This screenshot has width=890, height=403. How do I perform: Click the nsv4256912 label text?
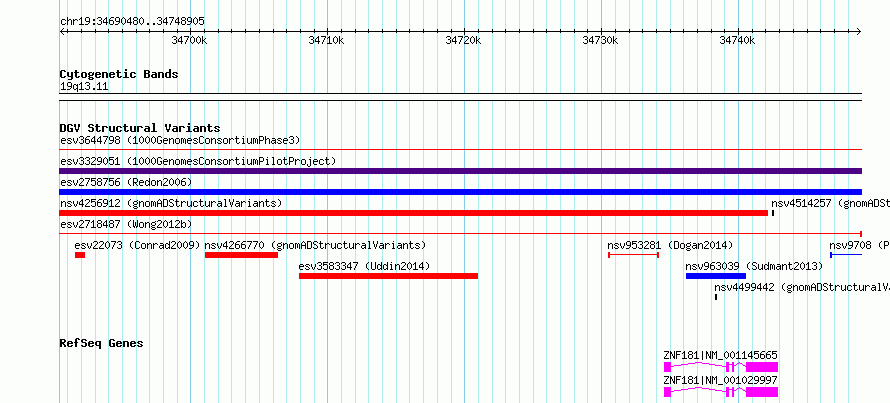[171, 203]
